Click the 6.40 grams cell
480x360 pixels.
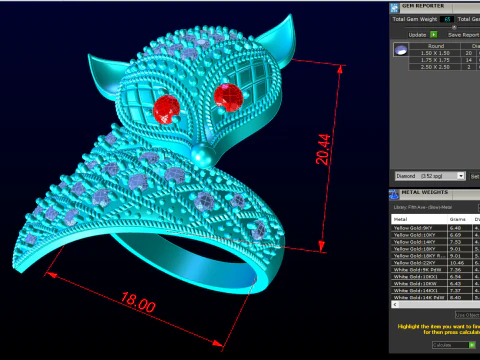point(460,228)
